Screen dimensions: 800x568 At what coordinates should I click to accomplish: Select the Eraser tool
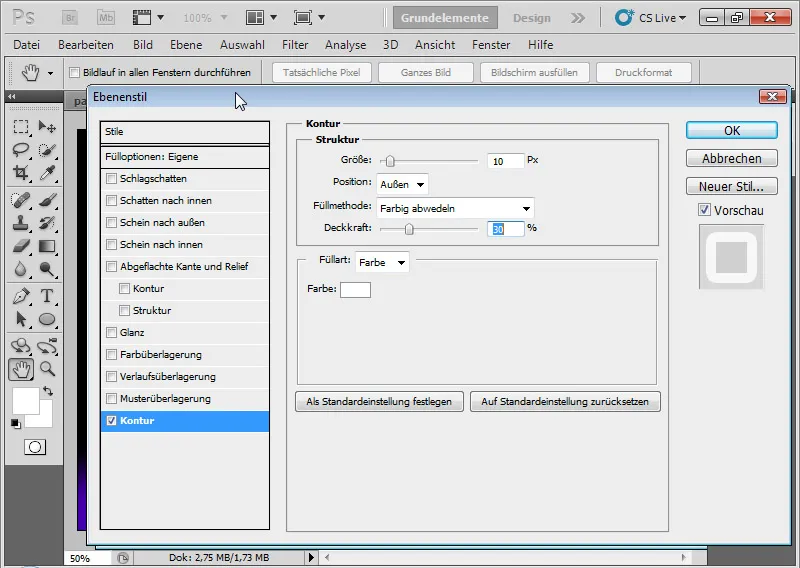pyautogui.click(x=21, y=246)
